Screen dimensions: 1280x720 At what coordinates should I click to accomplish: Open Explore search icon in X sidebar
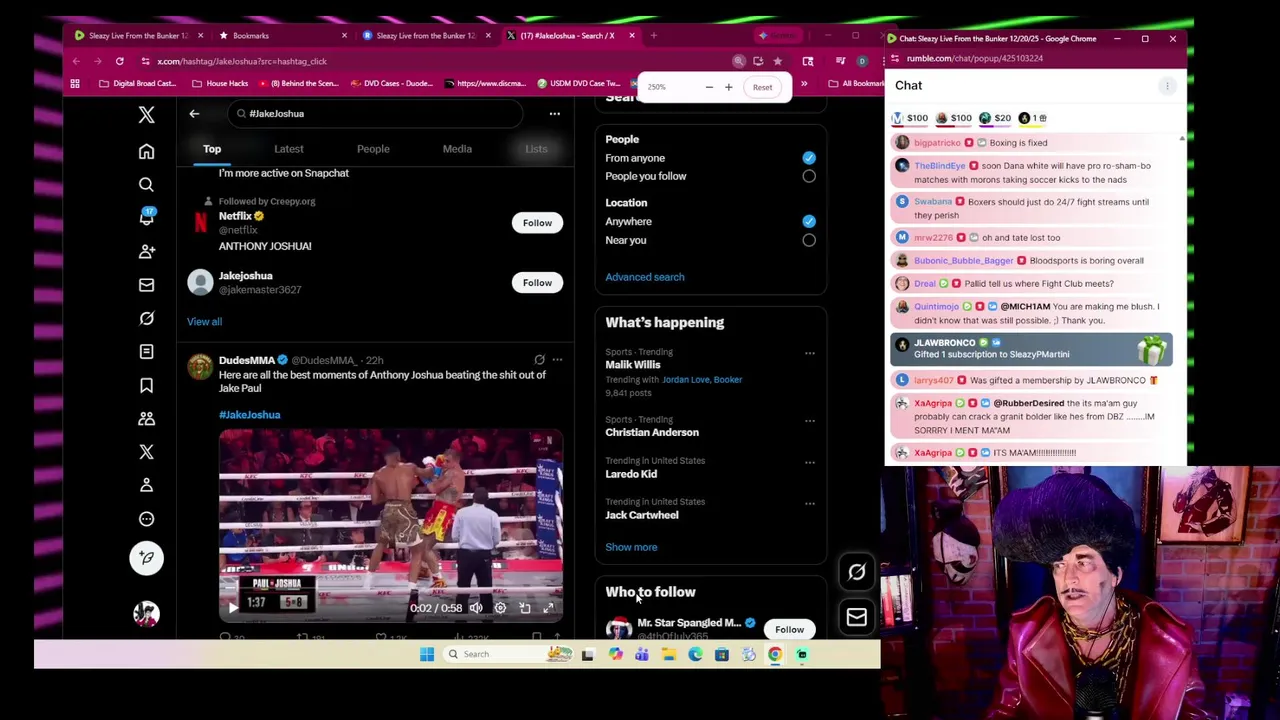[146, 184]
